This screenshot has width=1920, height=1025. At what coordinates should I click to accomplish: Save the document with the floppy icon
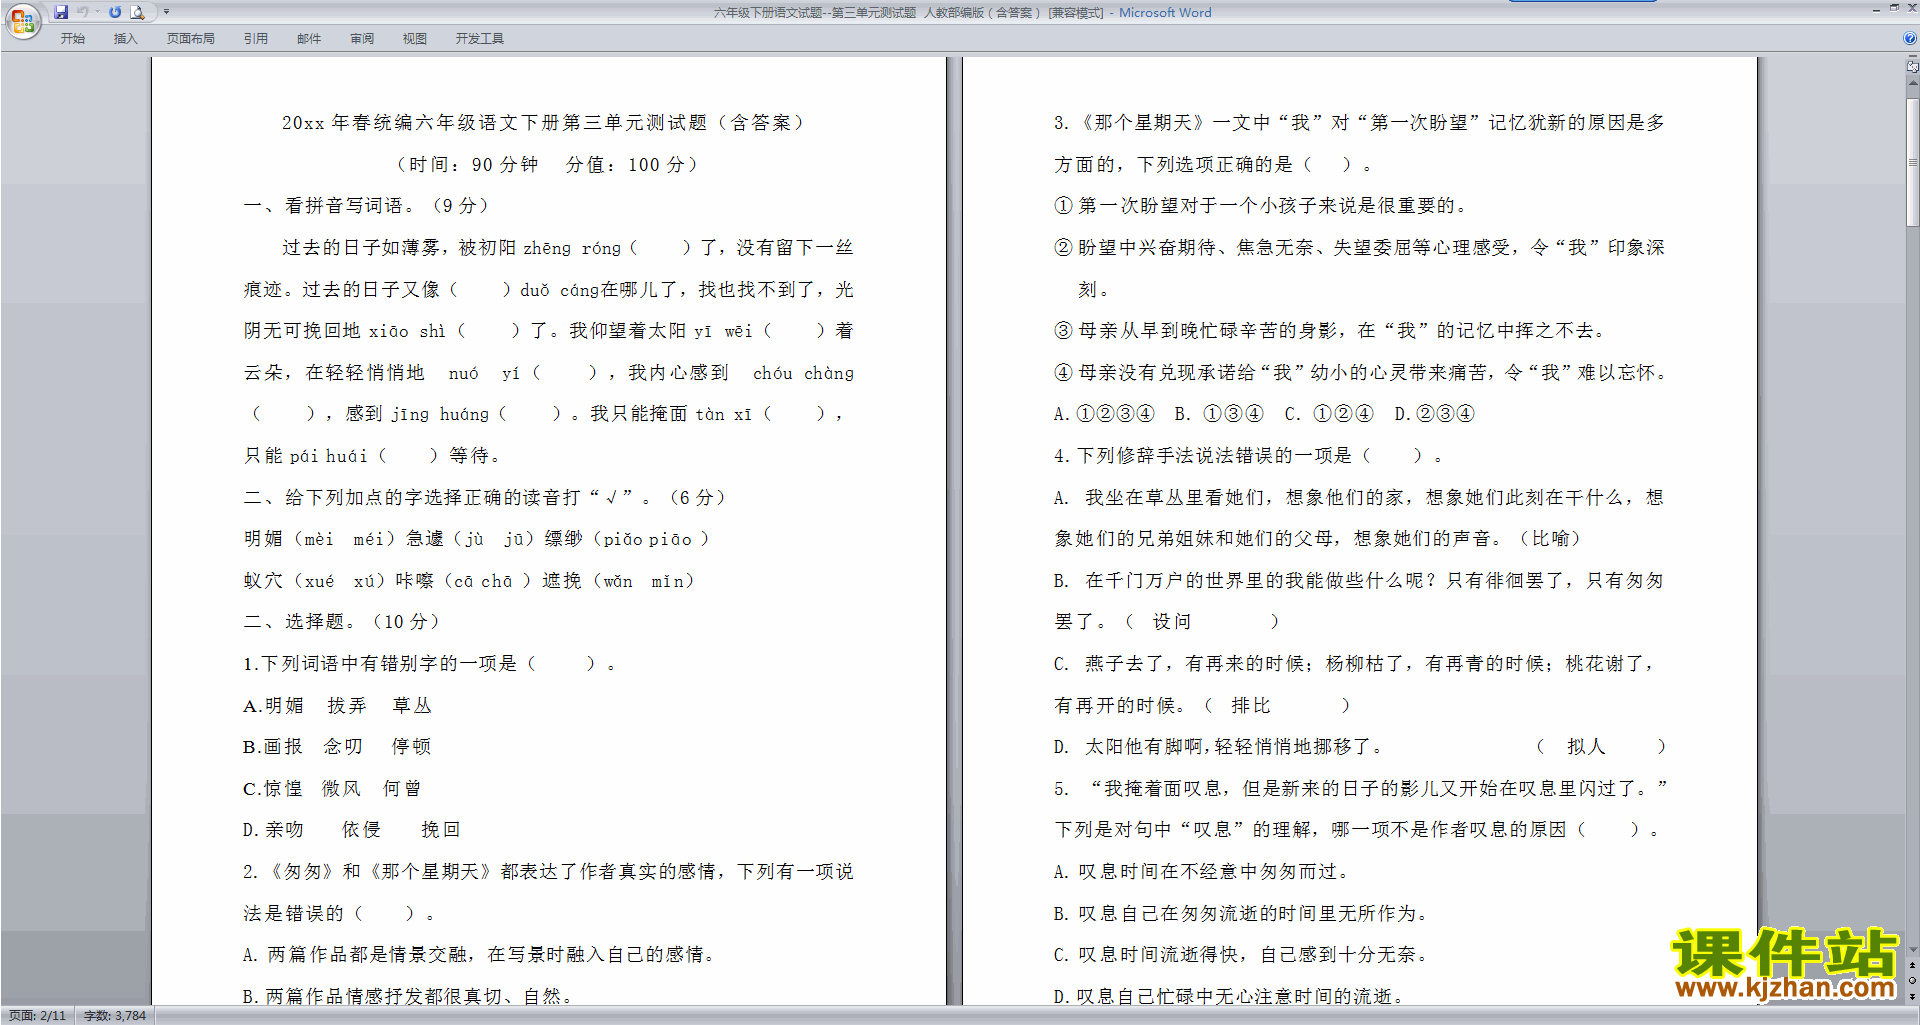point(61,12)
